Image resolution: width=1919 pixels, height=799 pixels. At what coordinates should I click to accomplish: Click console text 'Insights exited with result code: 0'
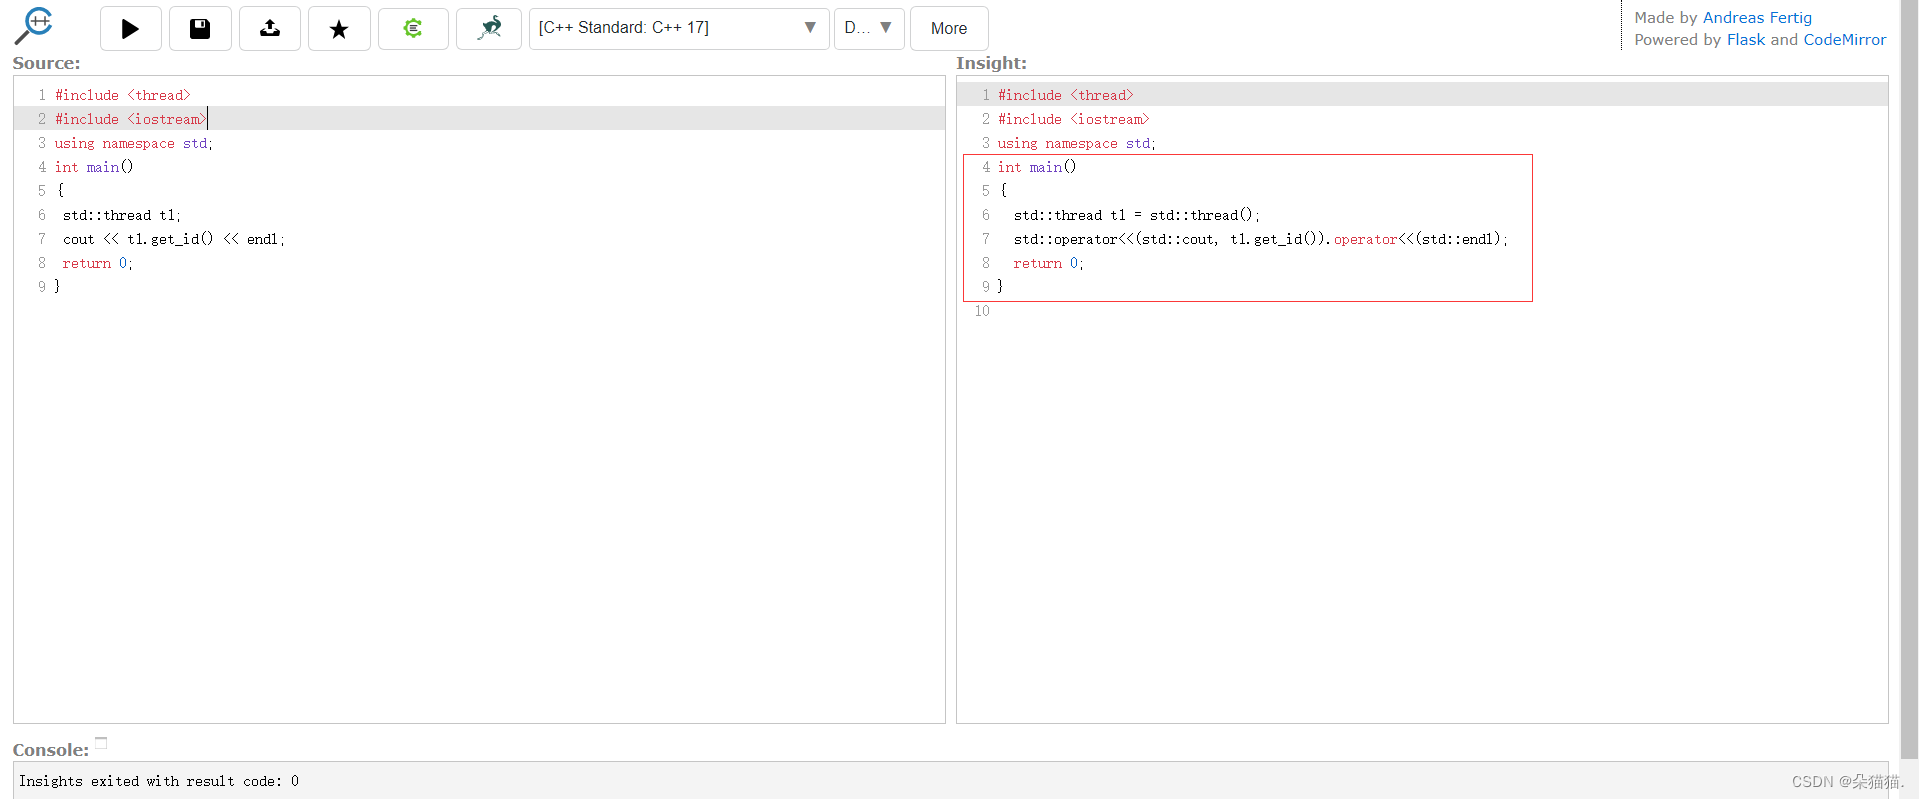tap(159, 781)
